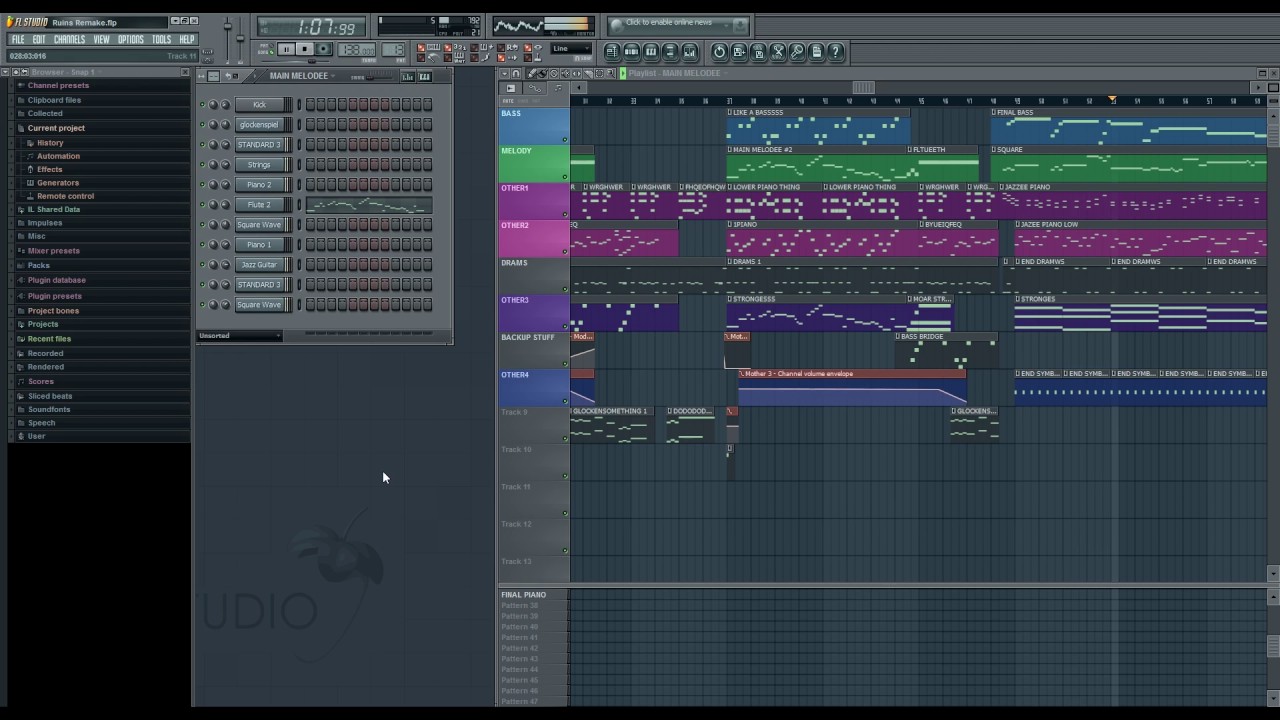This screenshot has height=720, width=1280.
Task: Play the playlist with green arrow
Action: (622, 74)
